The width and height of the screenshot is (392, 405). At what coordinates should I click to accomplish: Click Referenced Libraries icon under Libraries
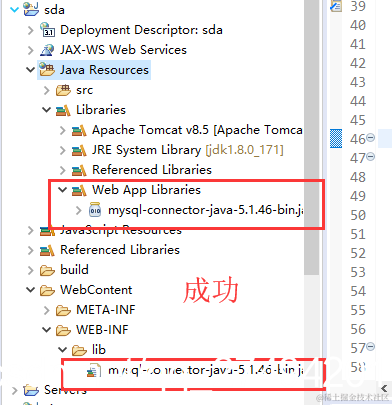[79, 170]
